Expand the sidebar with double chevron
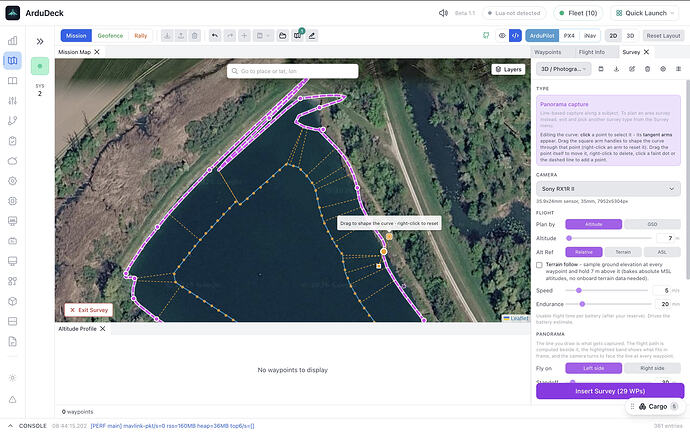 [x=40, y=41]
